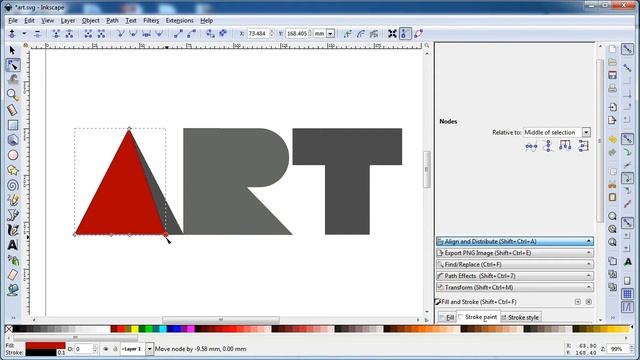Select the Selector arrow tool
640x360 pixels.
tap(12, 50)
